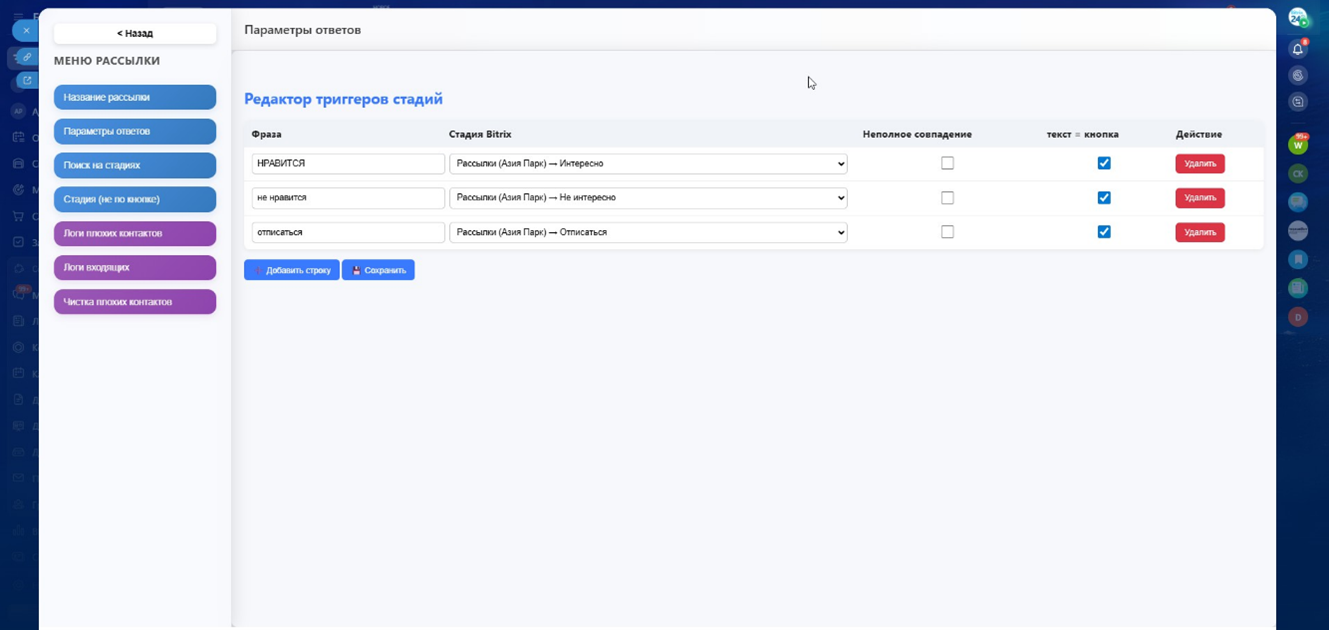Open the red D user avatar
The height and width of the screenshot is (630, 1329).
point(1298,317)
